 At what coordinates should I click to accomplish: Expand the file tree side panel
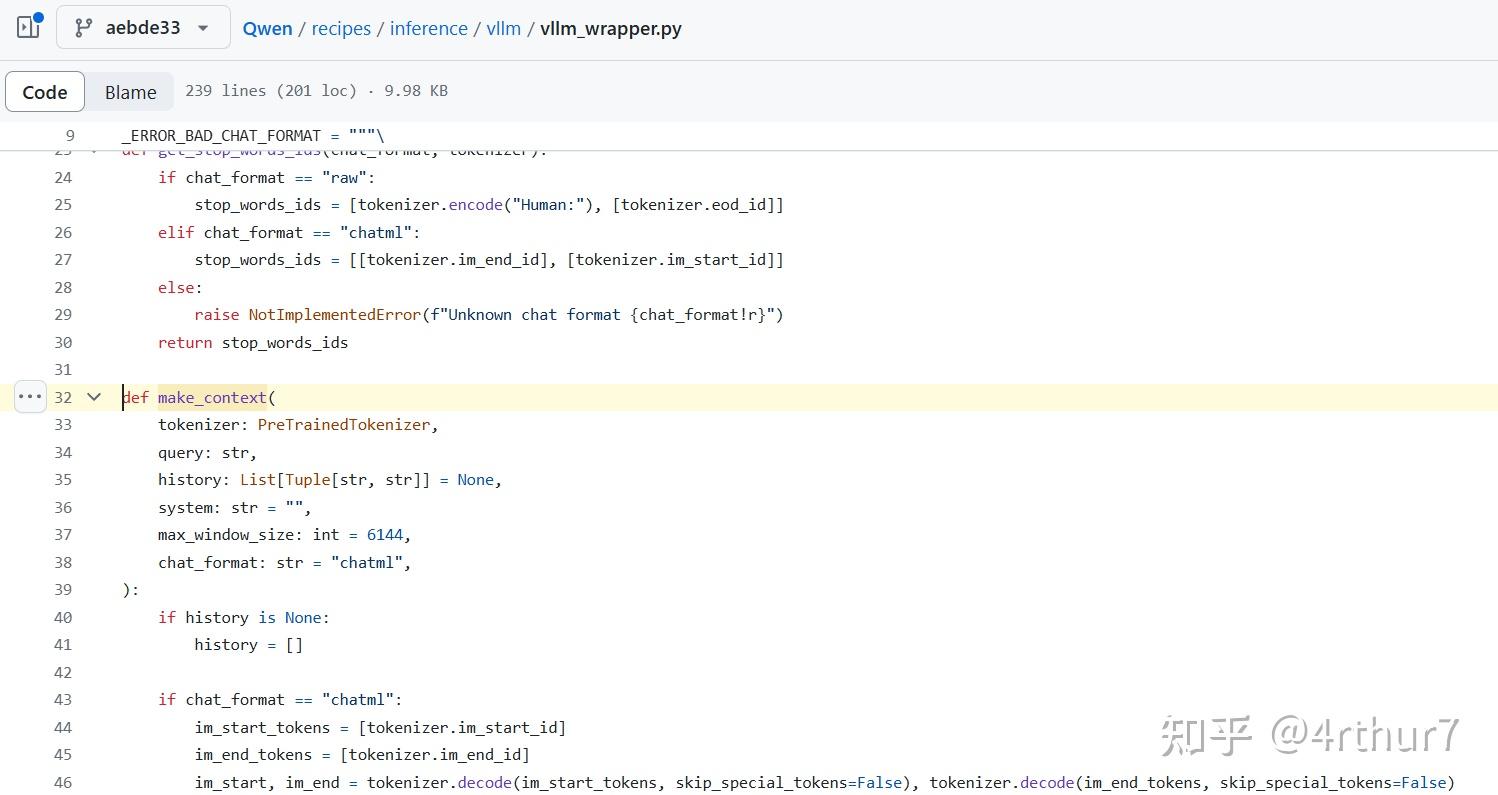tap(29, 28)
